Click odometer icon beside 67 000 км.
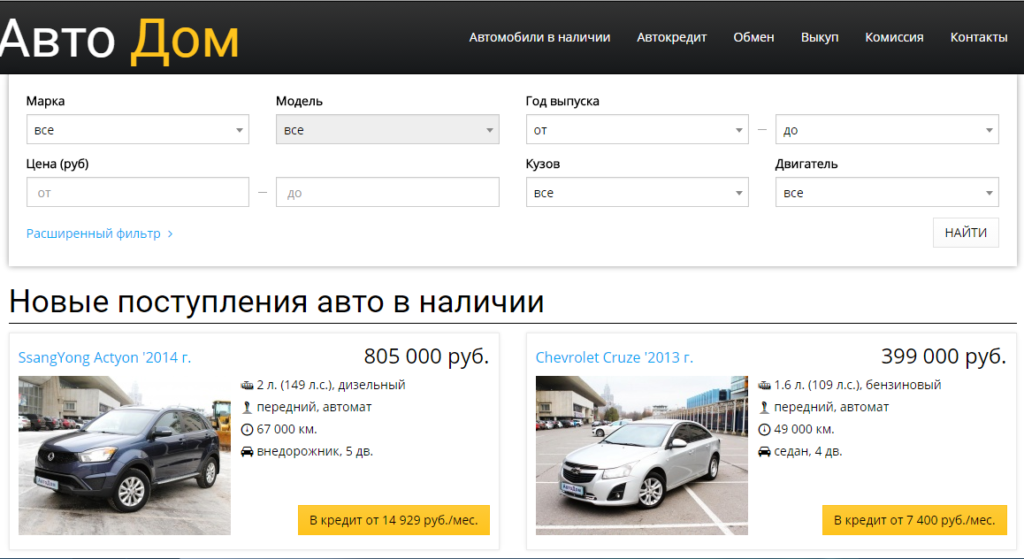The height and width of the screenshot is (559, 1024). 247,430
